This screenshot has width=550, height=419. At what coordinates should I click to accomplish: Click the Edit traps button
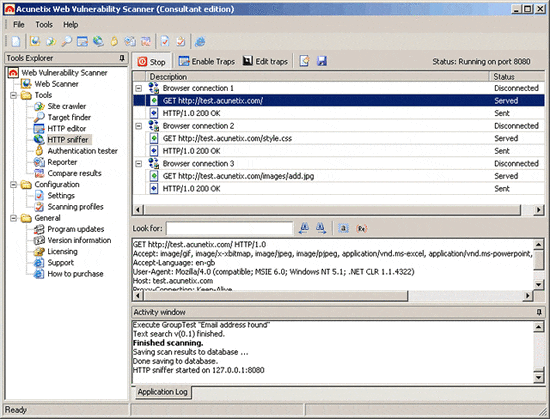point(266,62)
